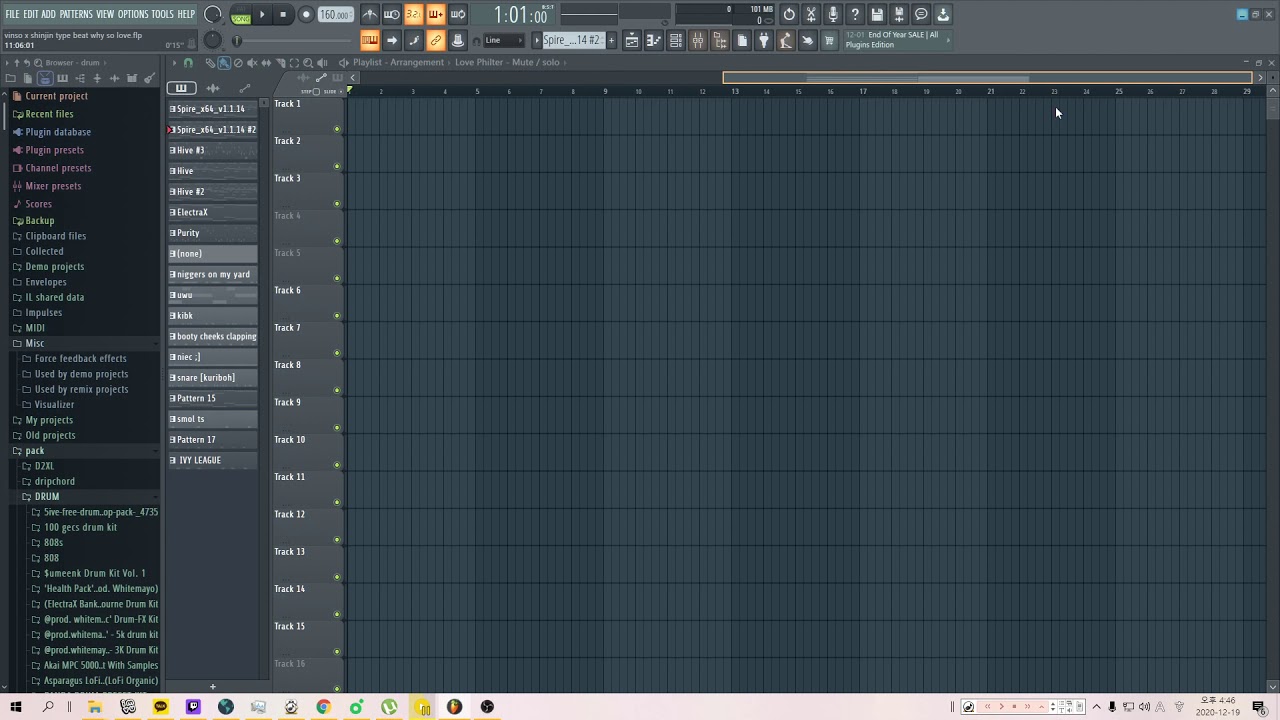Mute Track 14 via its green dot
This screenshot has width=1280, height=720.
(x=337, y=614)
